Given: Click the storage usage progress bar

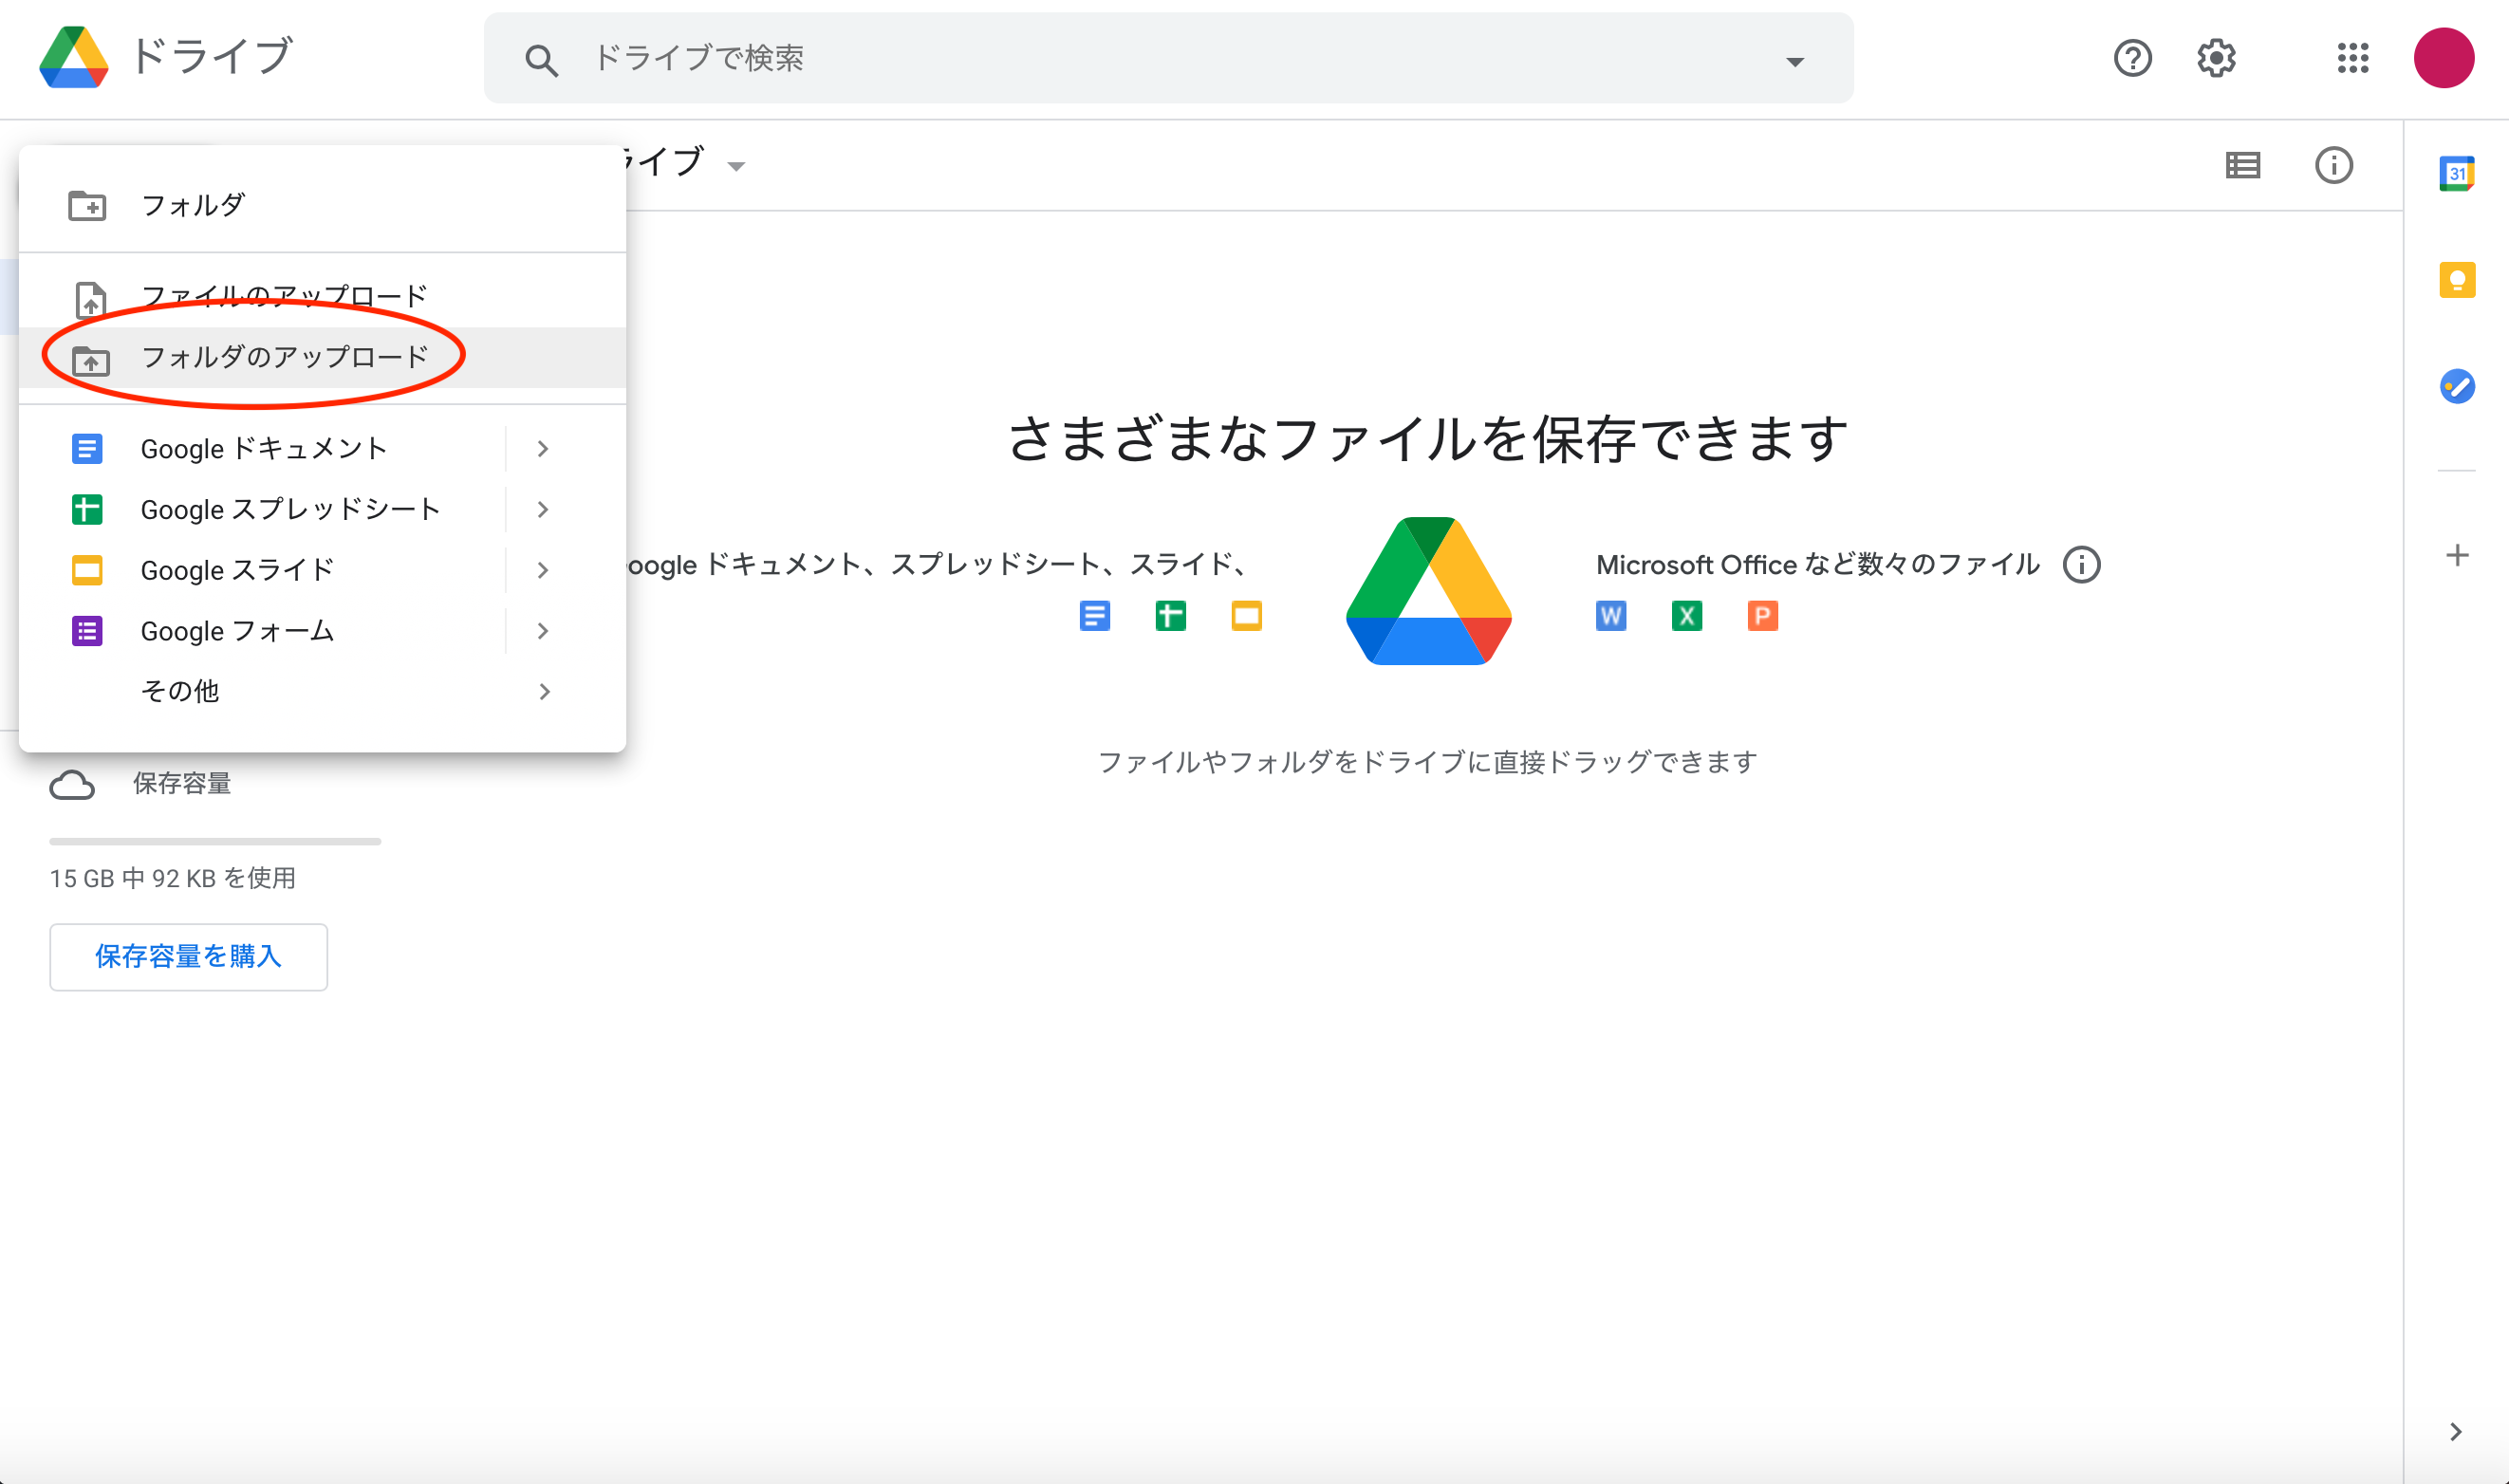Looking at the screenshot, I should point(215,842).
